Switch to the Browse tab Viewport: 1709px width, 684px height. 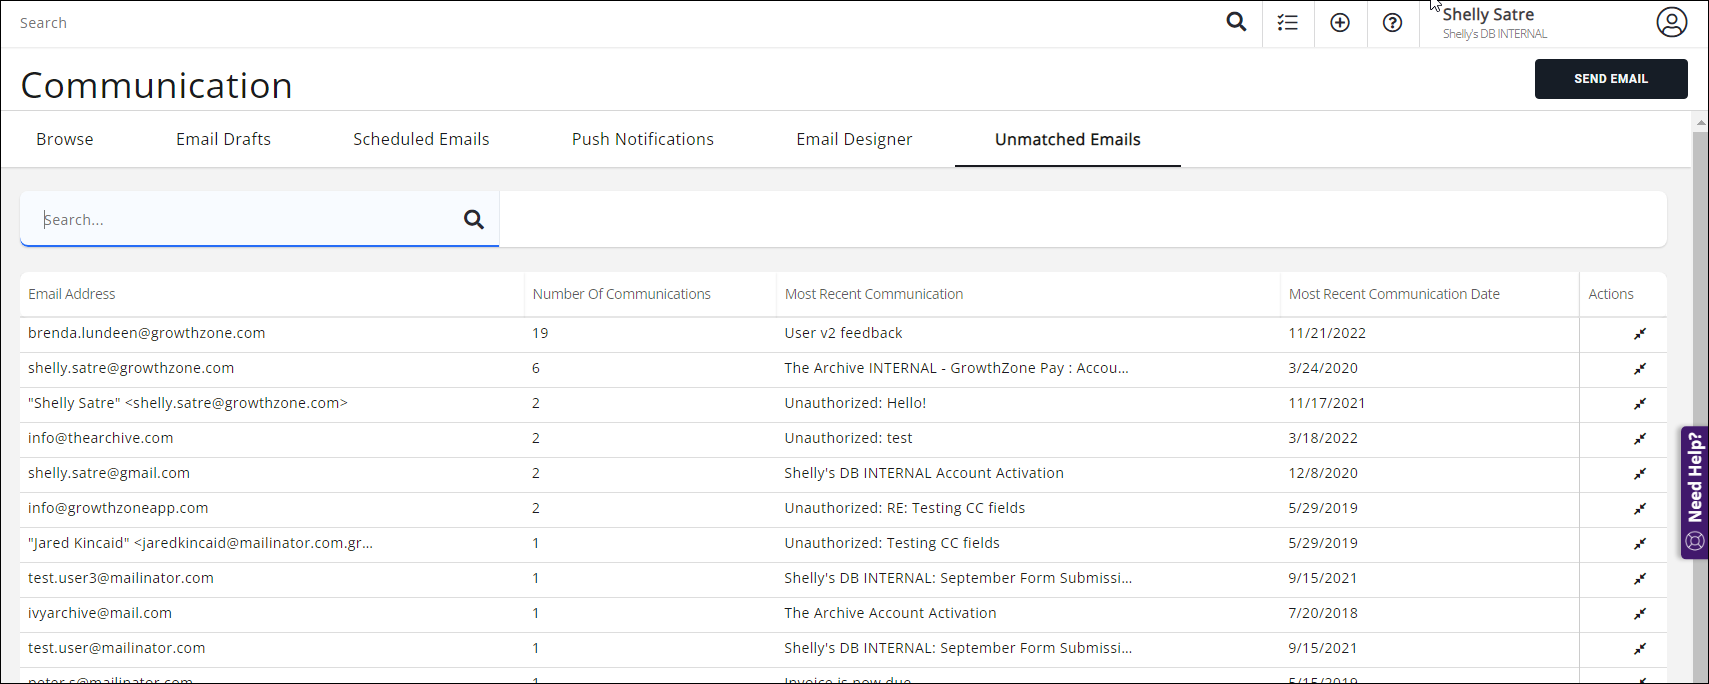[65, 139]
